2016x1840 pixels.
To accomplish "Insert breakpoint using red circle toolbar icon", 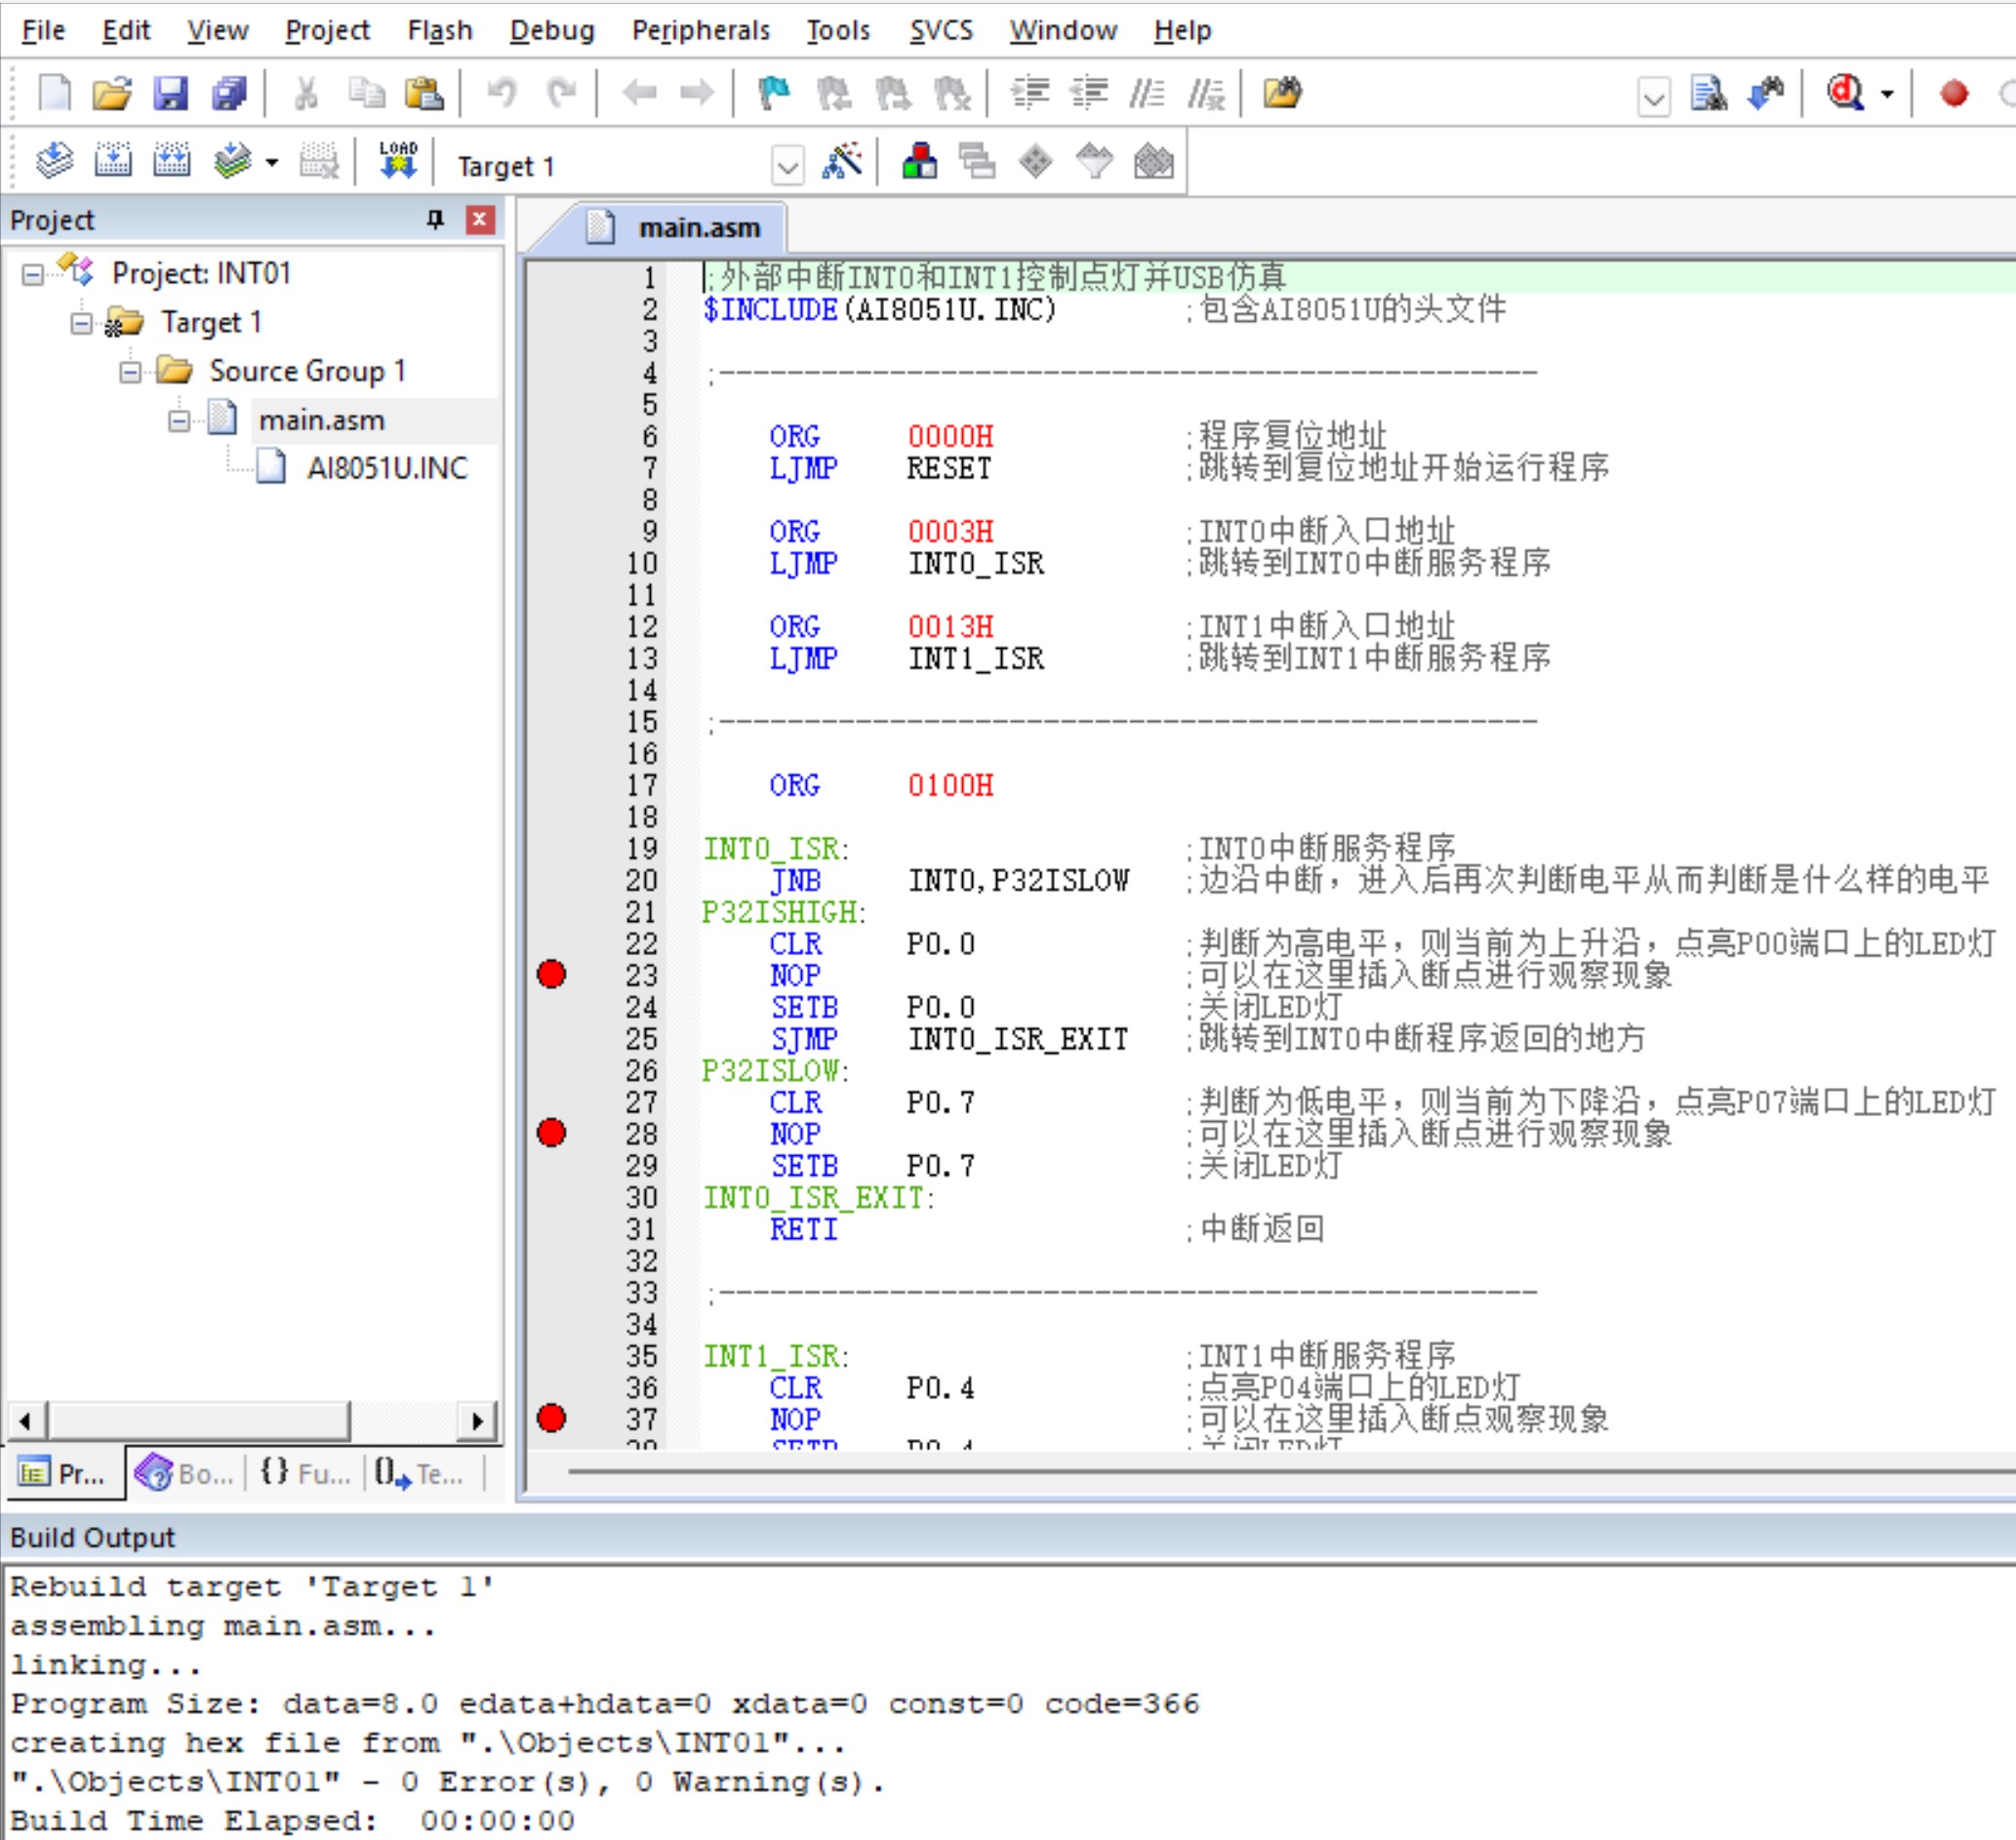I will point(1954,94).
